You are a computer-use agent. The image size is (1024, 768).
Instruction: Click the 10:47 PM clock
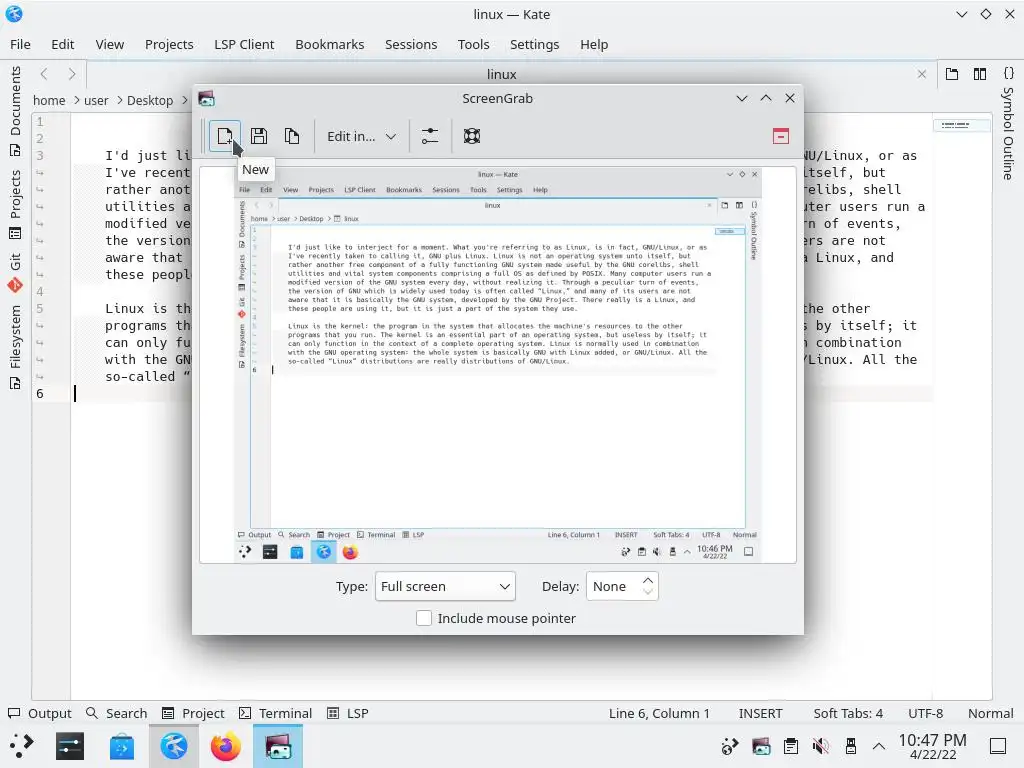[x=933, y=746]
